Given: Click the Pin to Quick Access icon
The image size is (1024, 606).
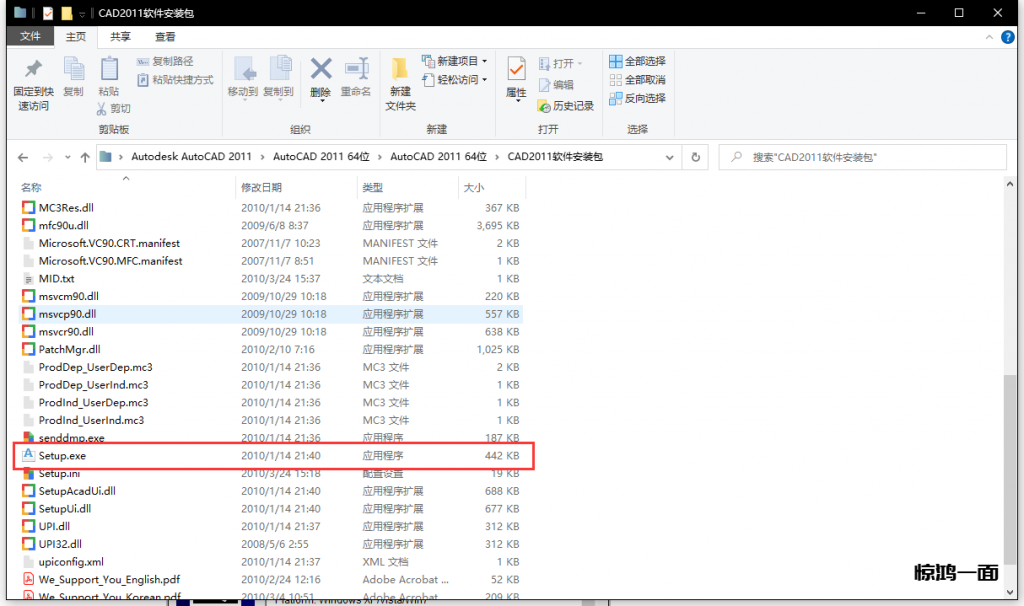Looking at the screenshot, I should click(x=32, y=72).
